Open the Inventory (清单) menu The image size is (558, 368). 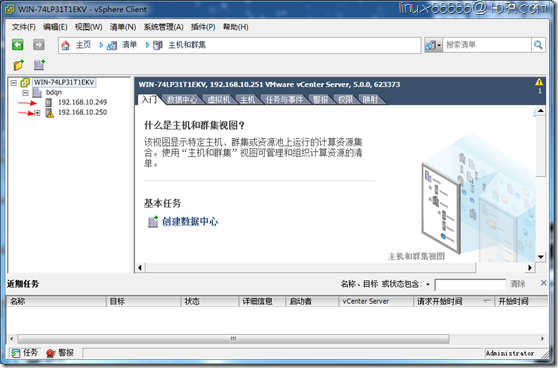123,27
